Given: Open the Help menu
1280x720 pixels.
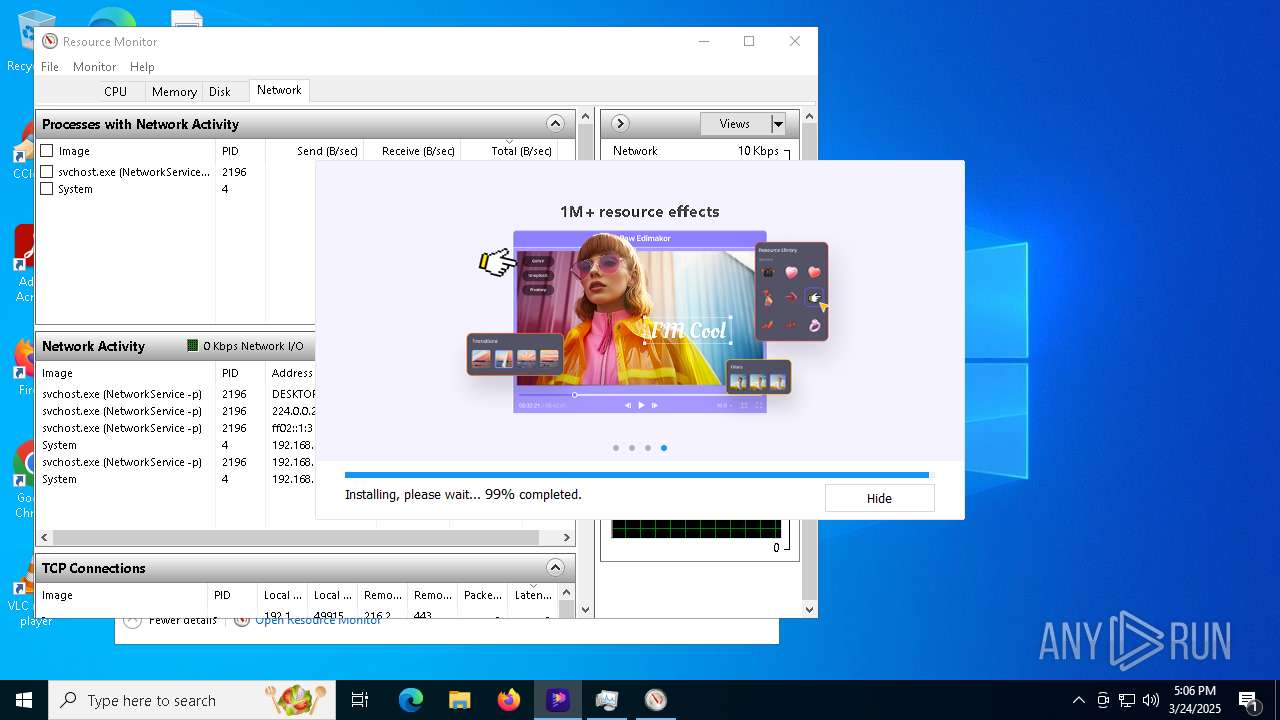Looking at the screenshot, I should click(142, 66).
